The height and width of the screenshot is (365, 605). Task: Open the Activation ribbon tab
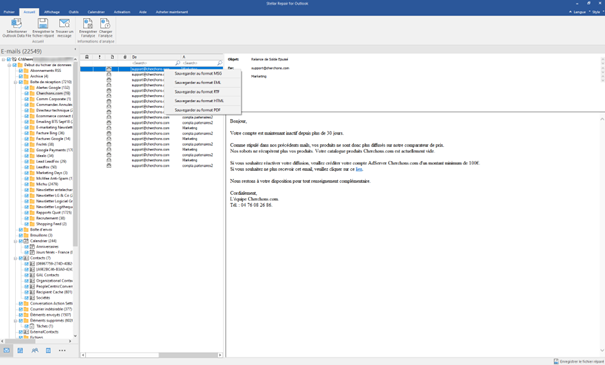(122, 12)
